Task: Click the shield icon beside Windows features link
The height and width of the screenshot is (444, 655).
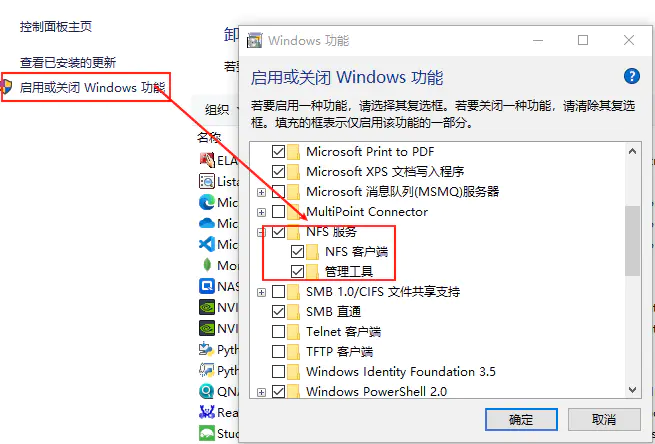Action: point(6,87)
